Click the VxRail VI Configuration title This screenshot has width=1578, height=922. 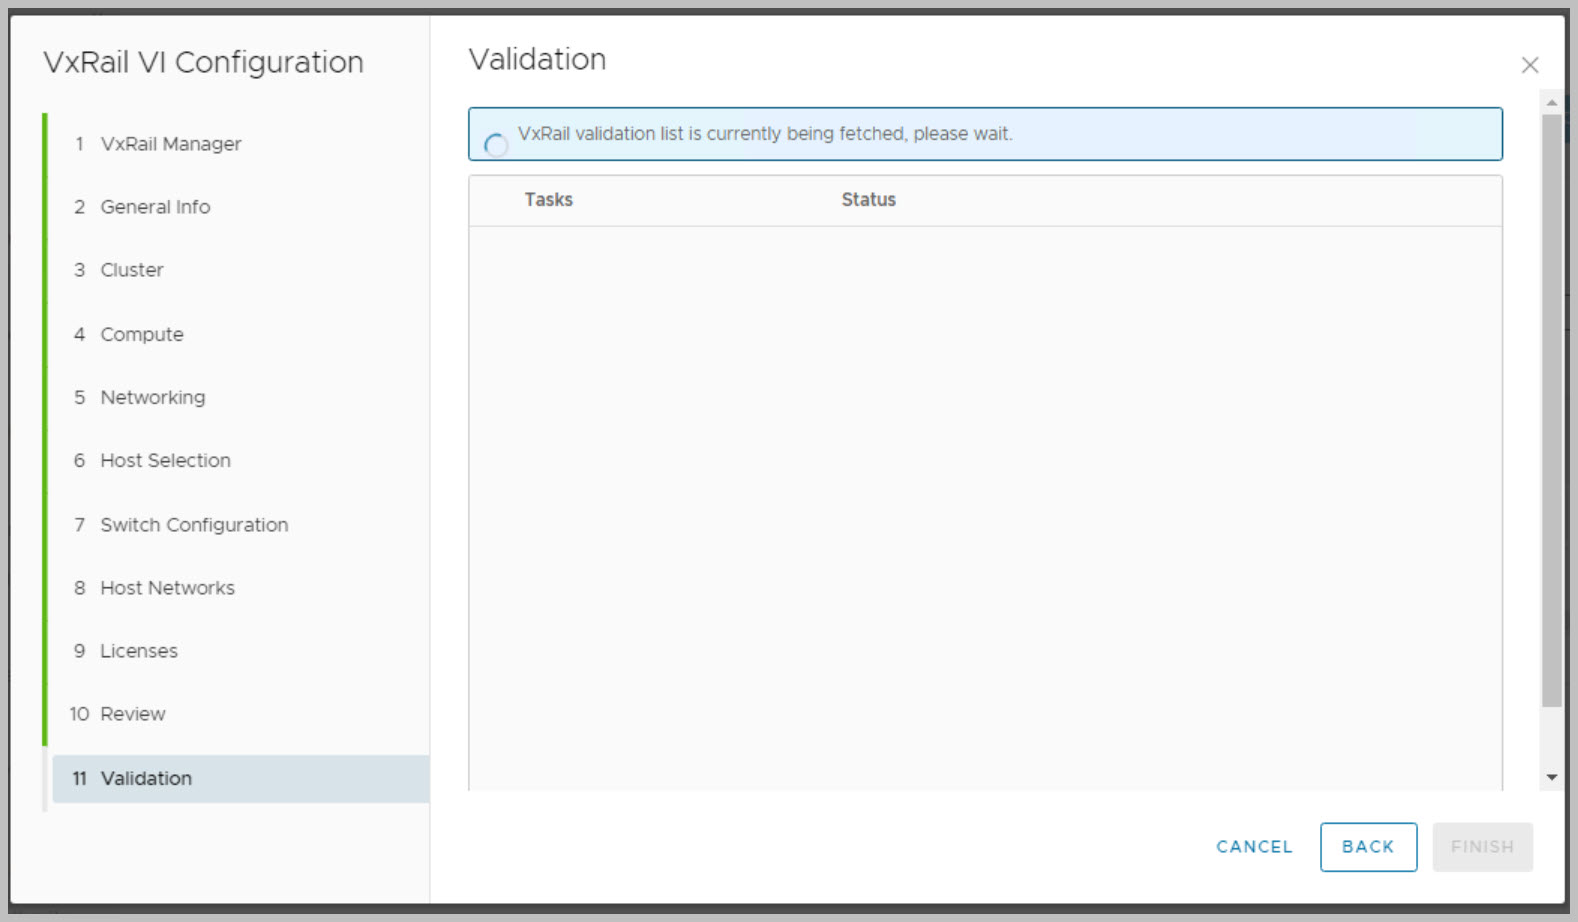point(203,62)
